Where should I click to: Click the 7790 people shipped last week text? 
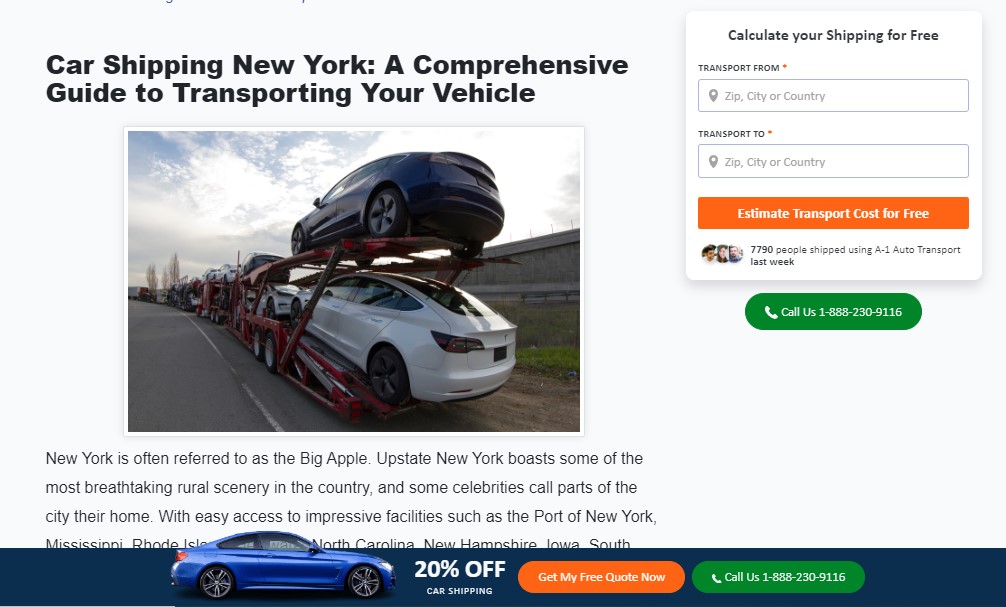[x=855, y=255]
